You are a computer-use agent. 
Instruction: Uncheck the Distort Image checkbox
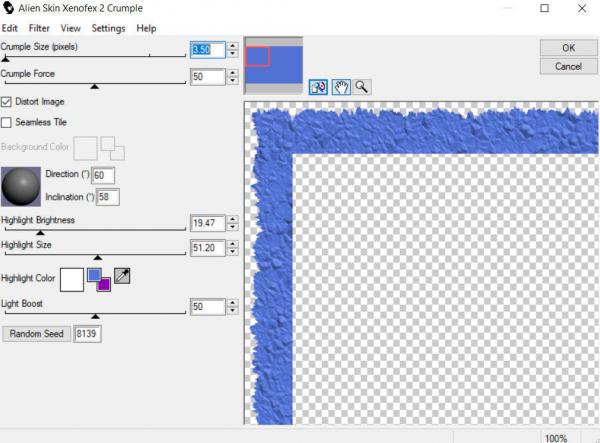tap(7, 102)
